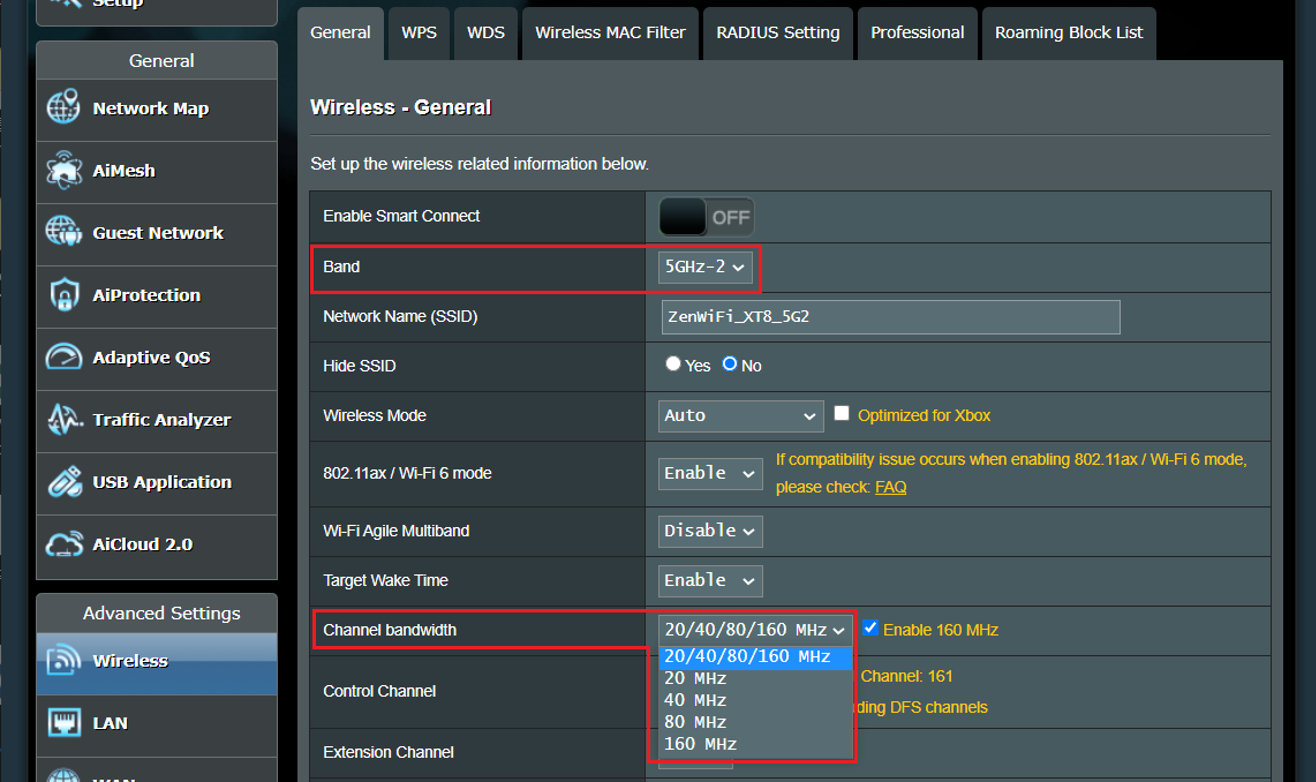Screen dimensions: 1316x782
Task: Open the Roaming Block List tab
Action: 1069,33
